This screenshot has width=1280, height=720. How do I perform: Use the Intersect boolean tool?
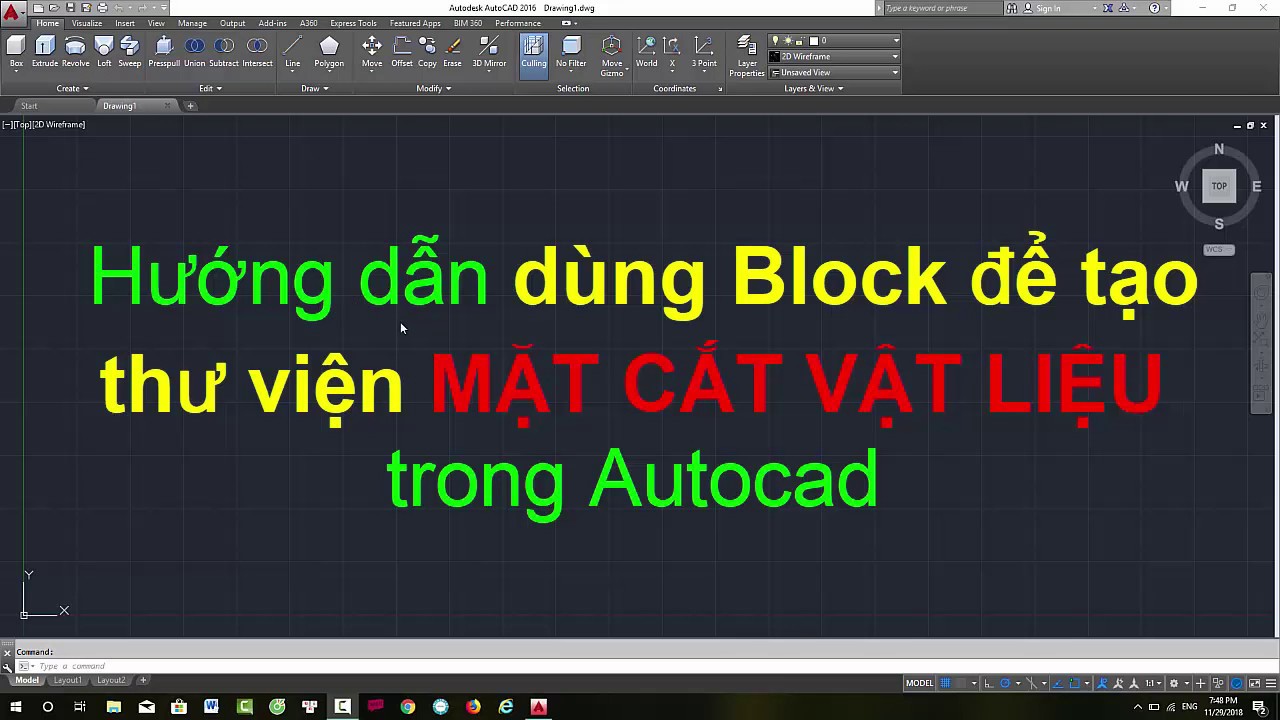257,51
